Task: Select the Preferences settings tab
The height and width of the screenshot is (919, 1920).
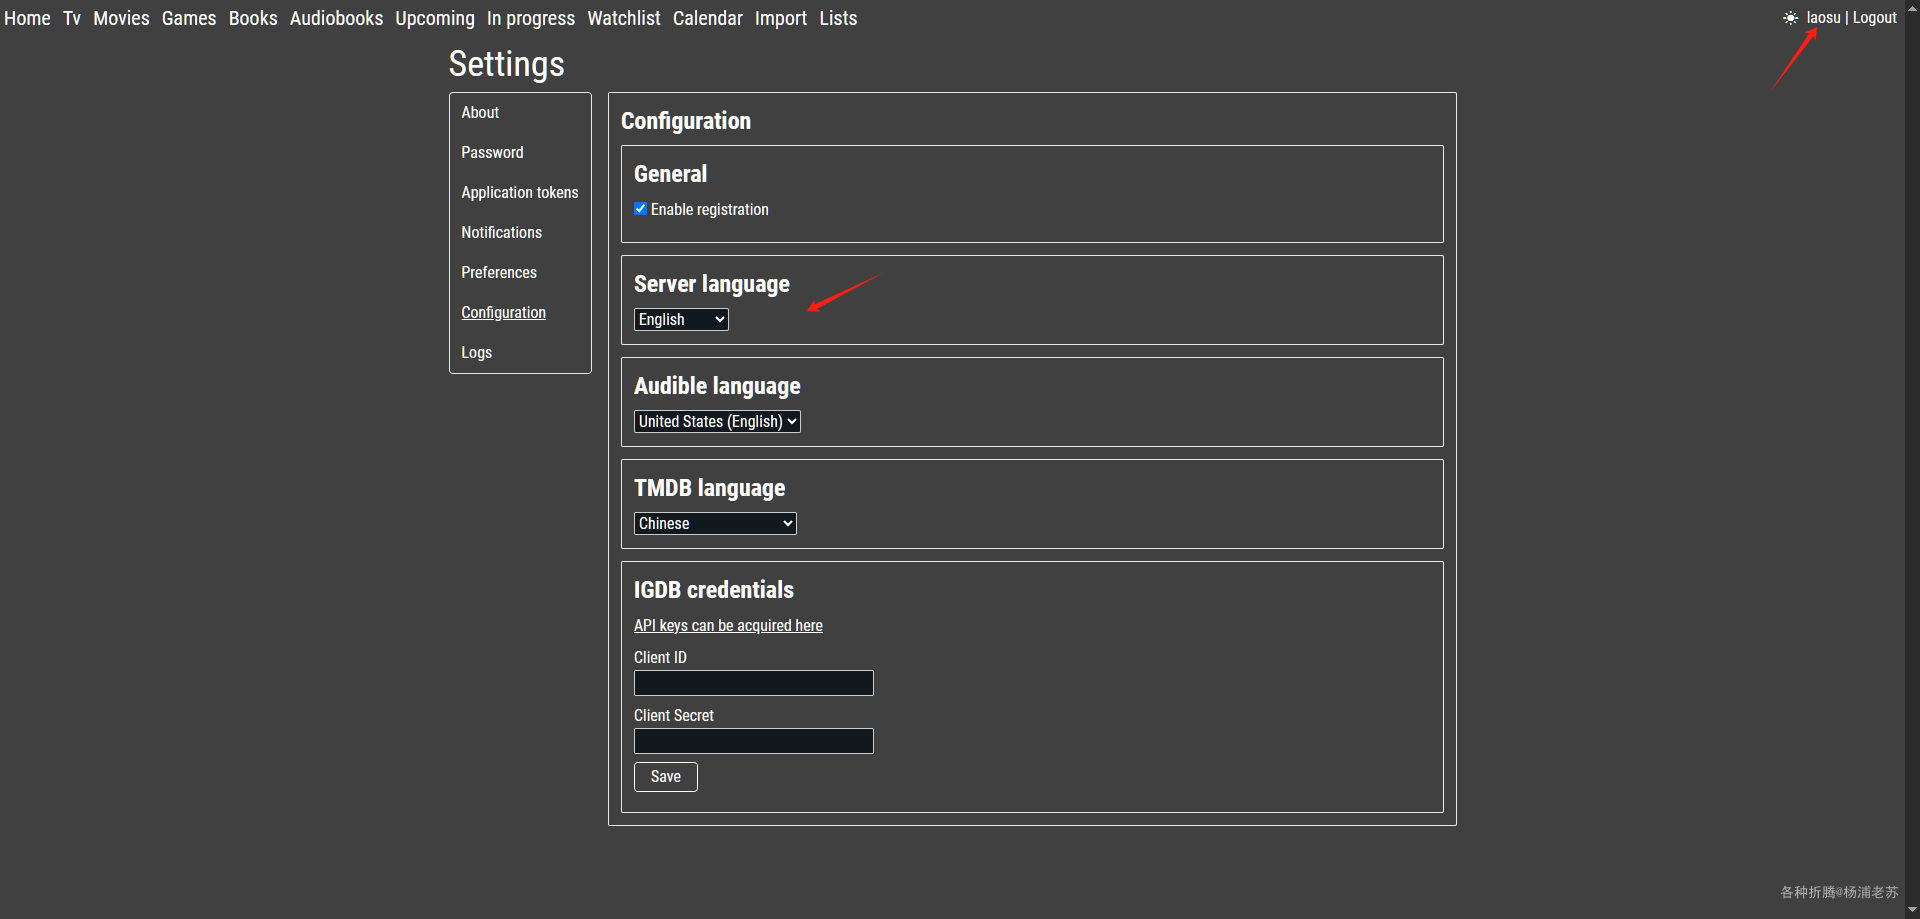Action: pos(499,272)
